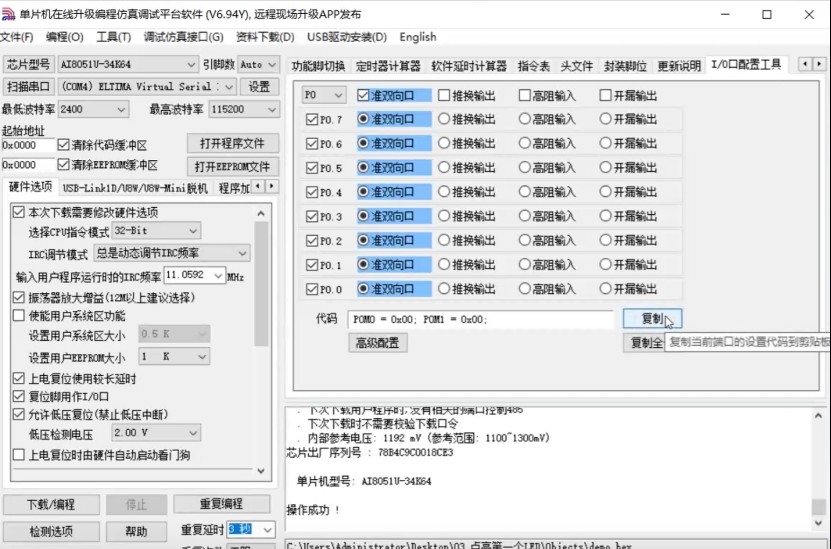Toggle 清除EEPROM缓冲区 checkbox
831x549 pixels.
[64, 165]
